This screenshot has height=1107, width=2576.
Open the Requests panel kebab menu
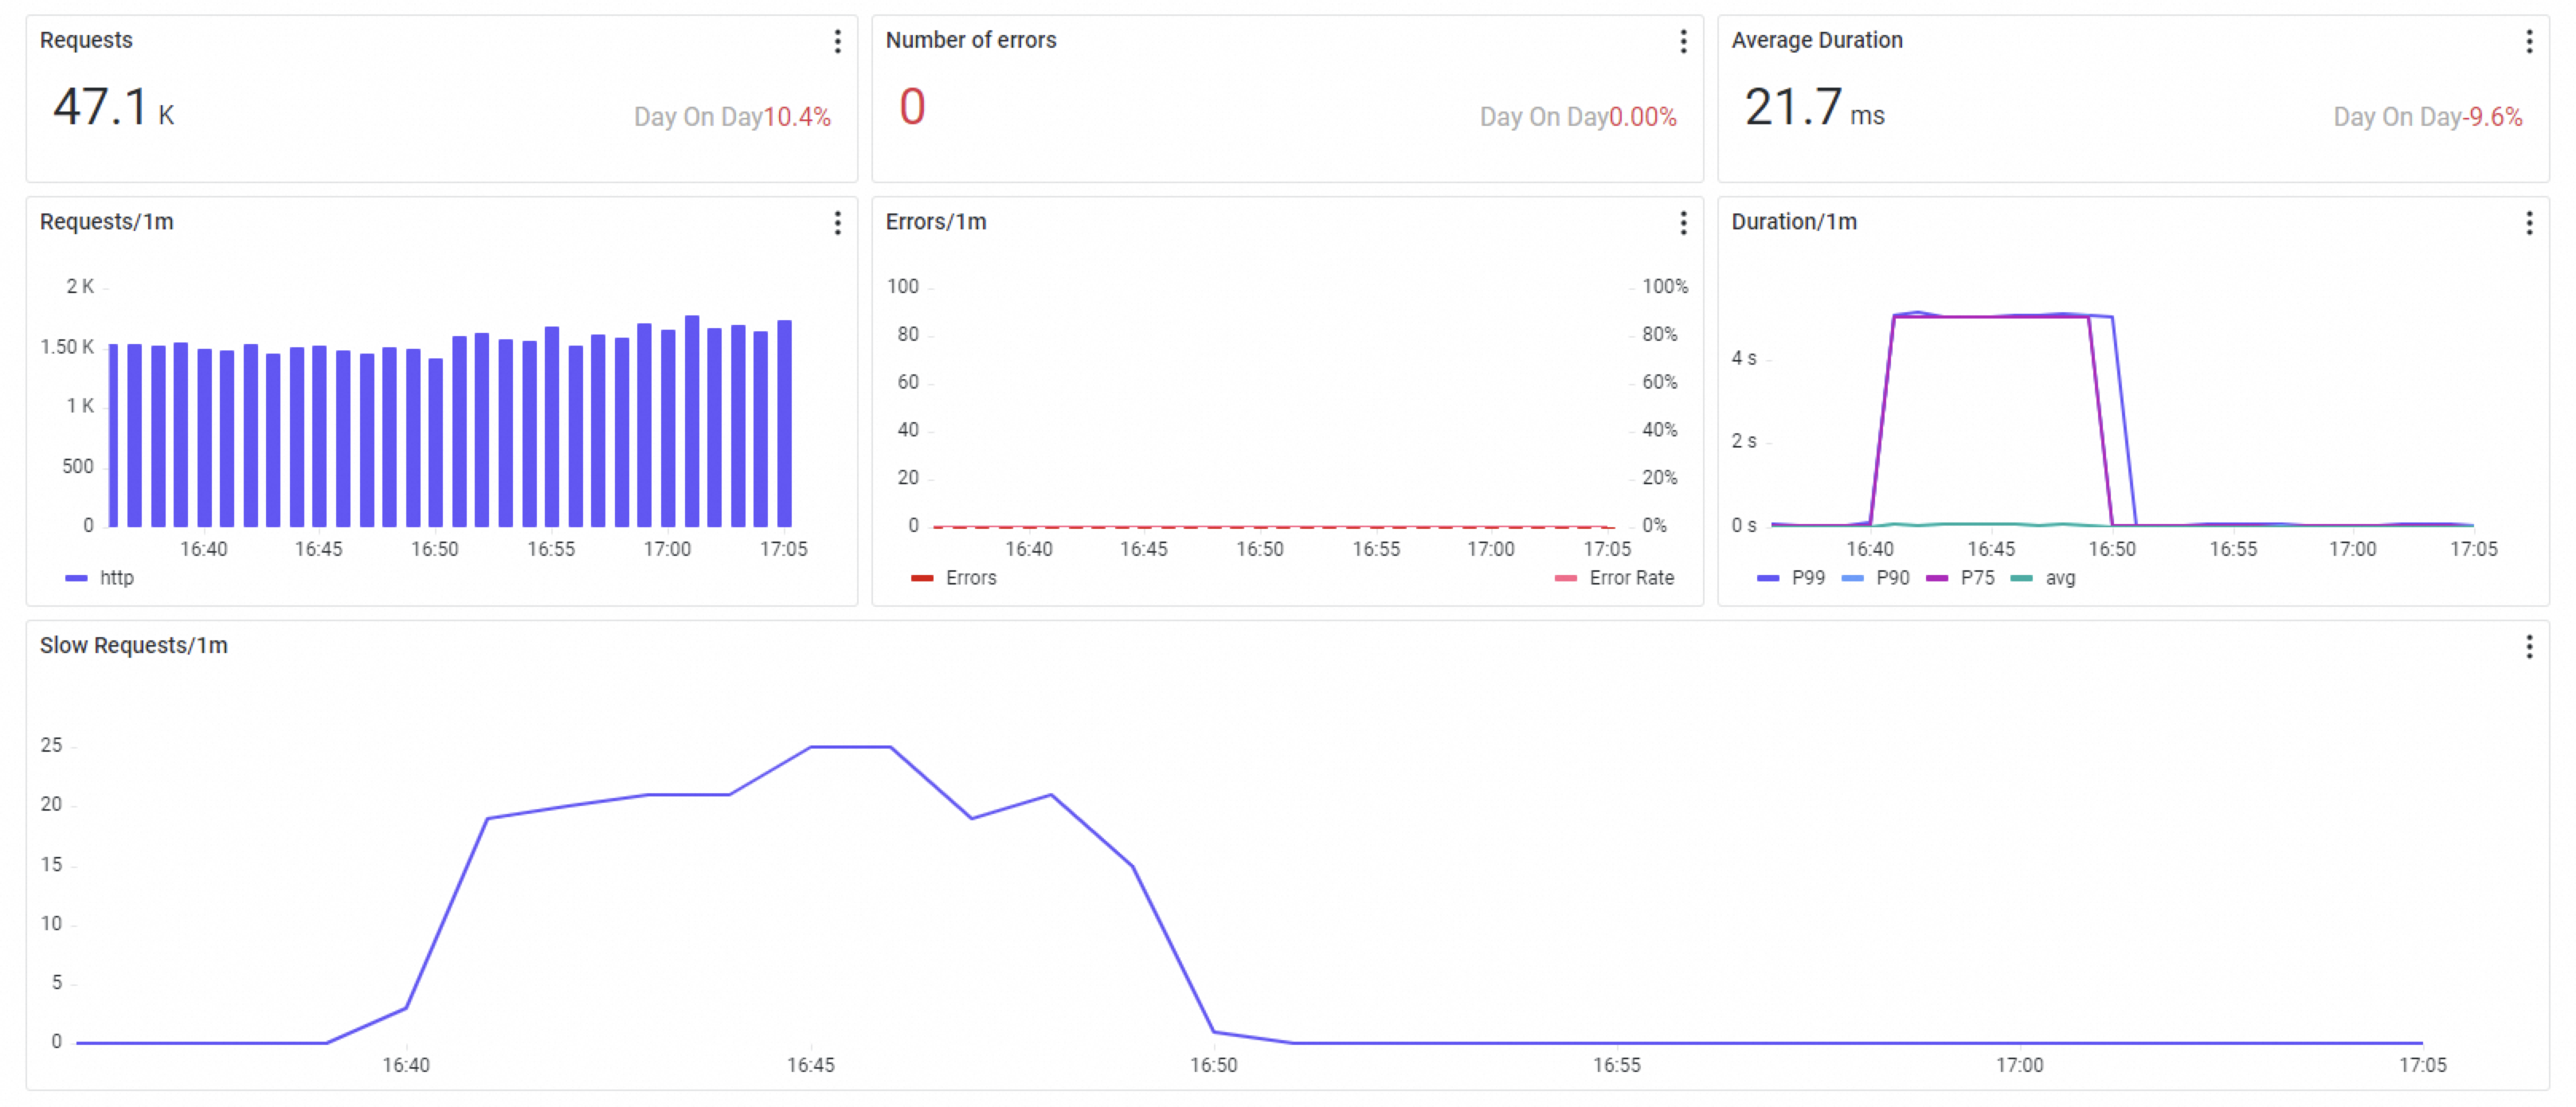[837, 41]
